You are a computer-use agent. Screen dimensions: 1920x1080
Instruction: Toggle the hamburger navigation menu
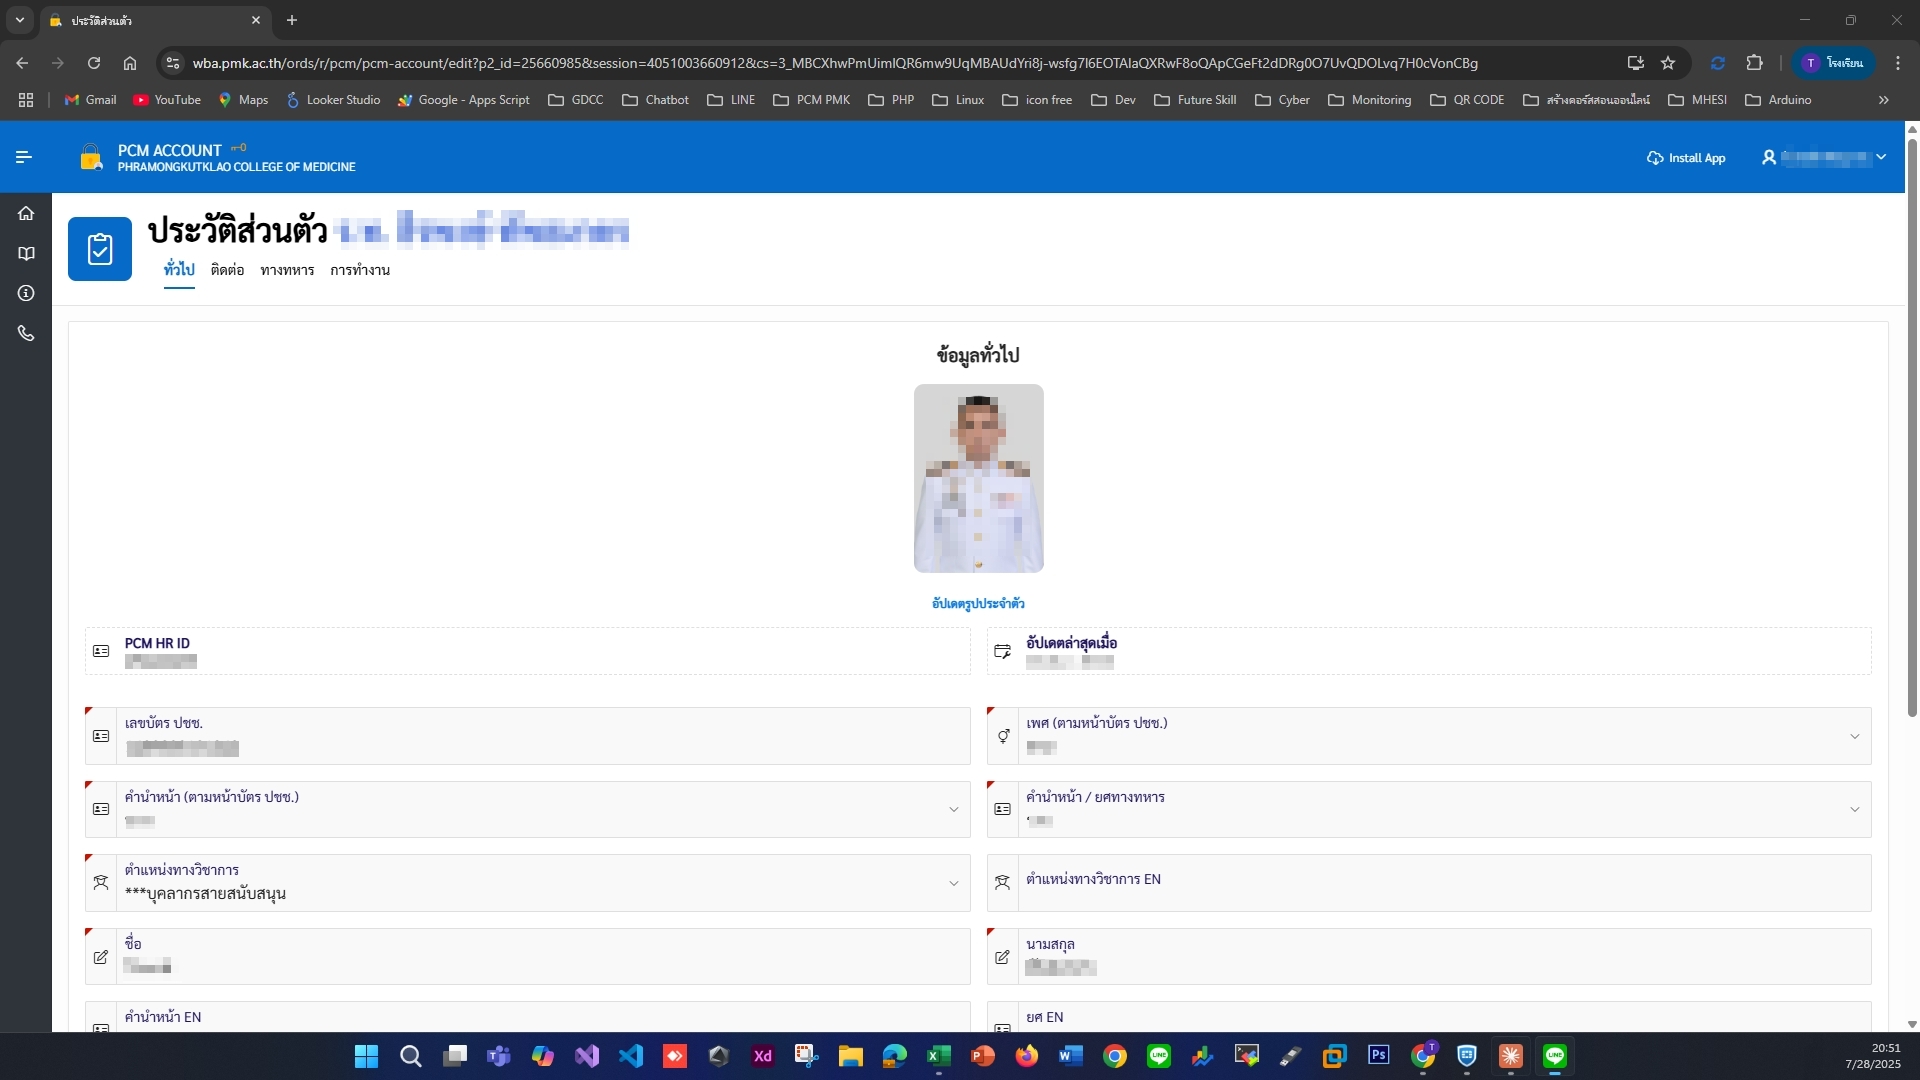24,157
